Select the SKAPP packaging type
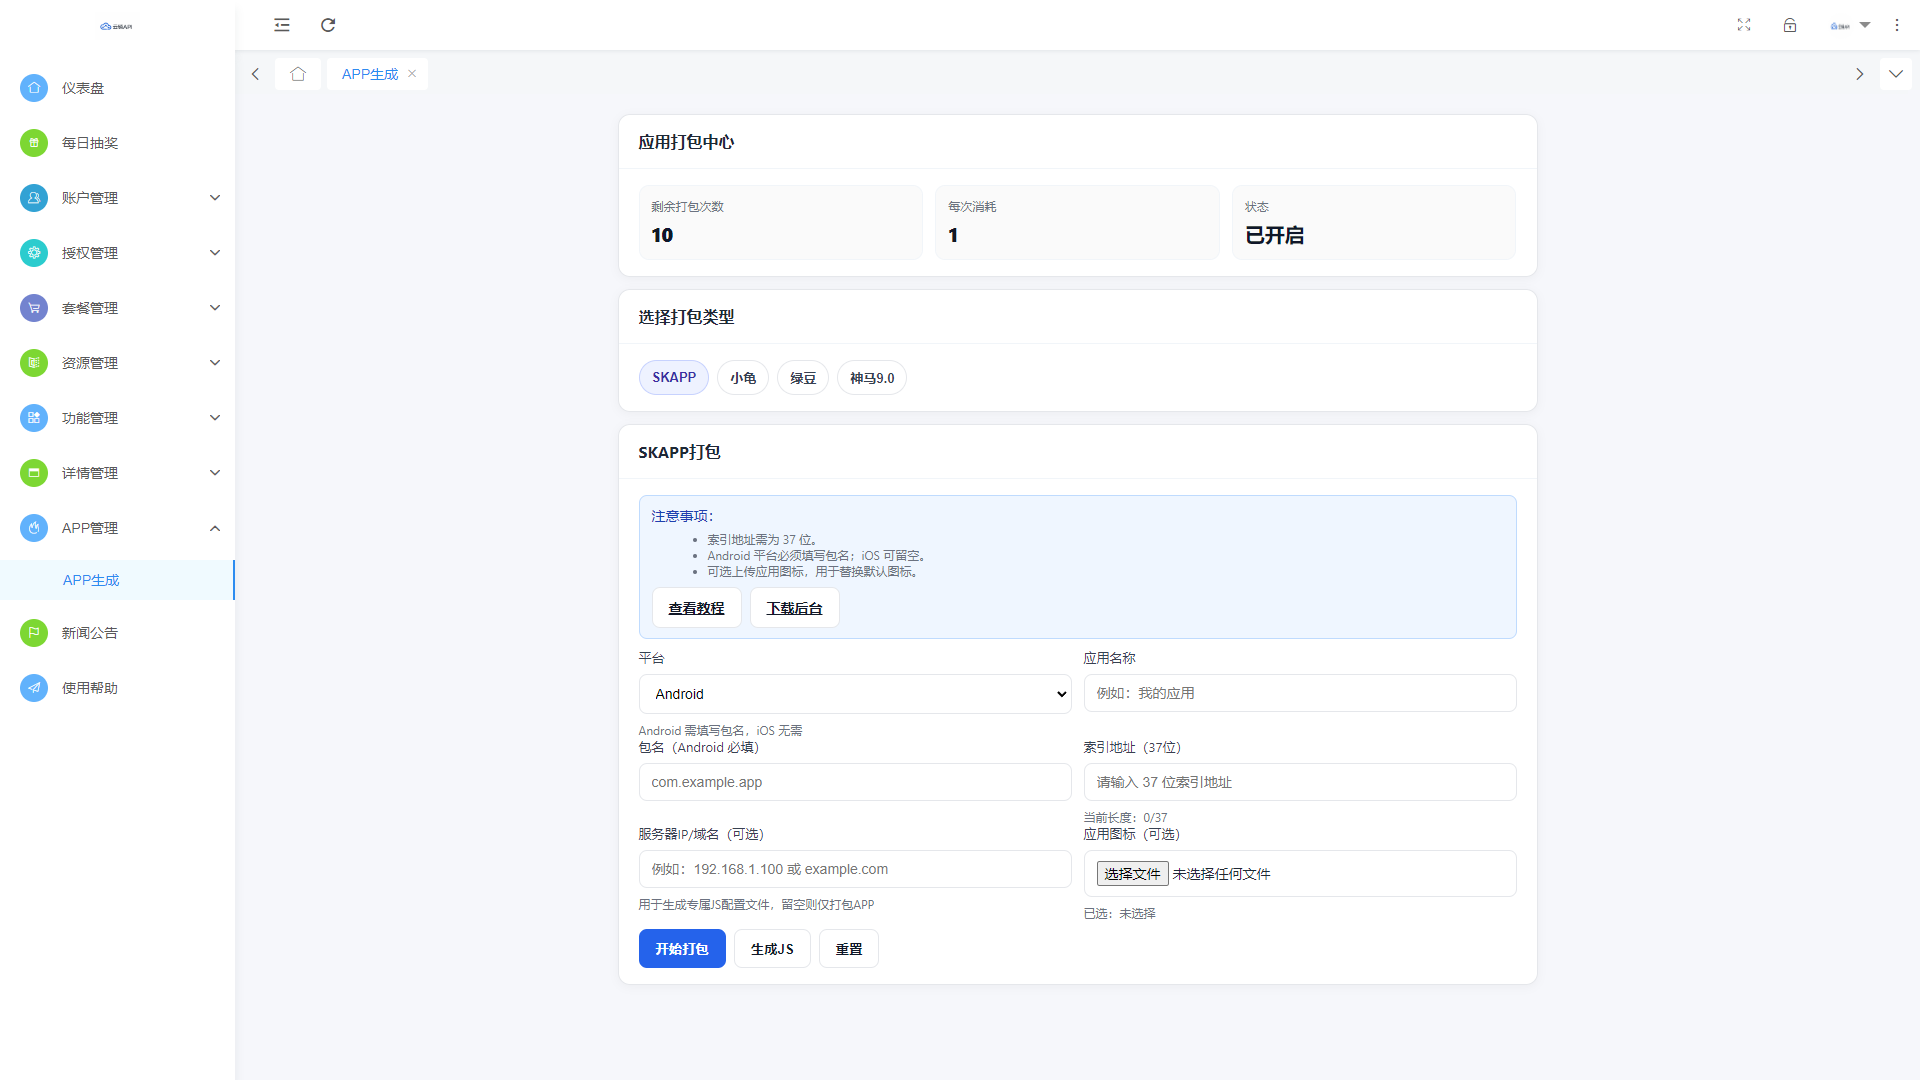Image resolution: width=1920 pixels, height=1080 pixels. pos(674,378)
